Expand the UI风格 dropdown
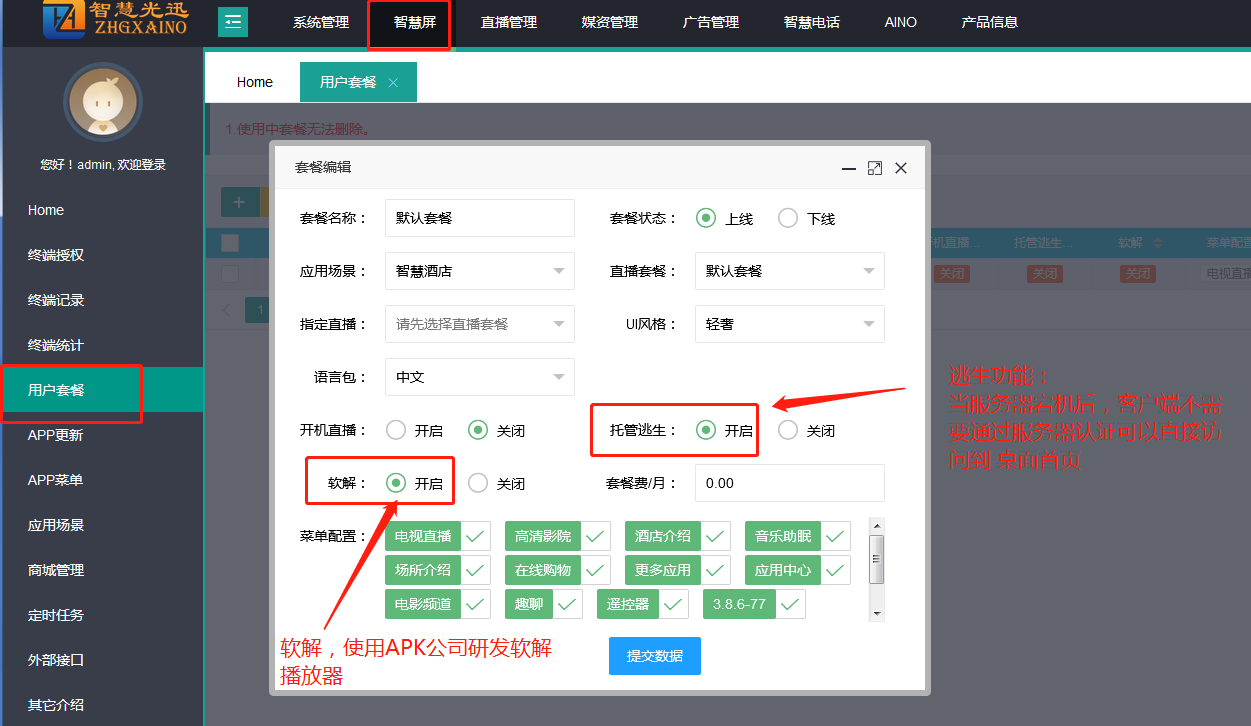 790,324
